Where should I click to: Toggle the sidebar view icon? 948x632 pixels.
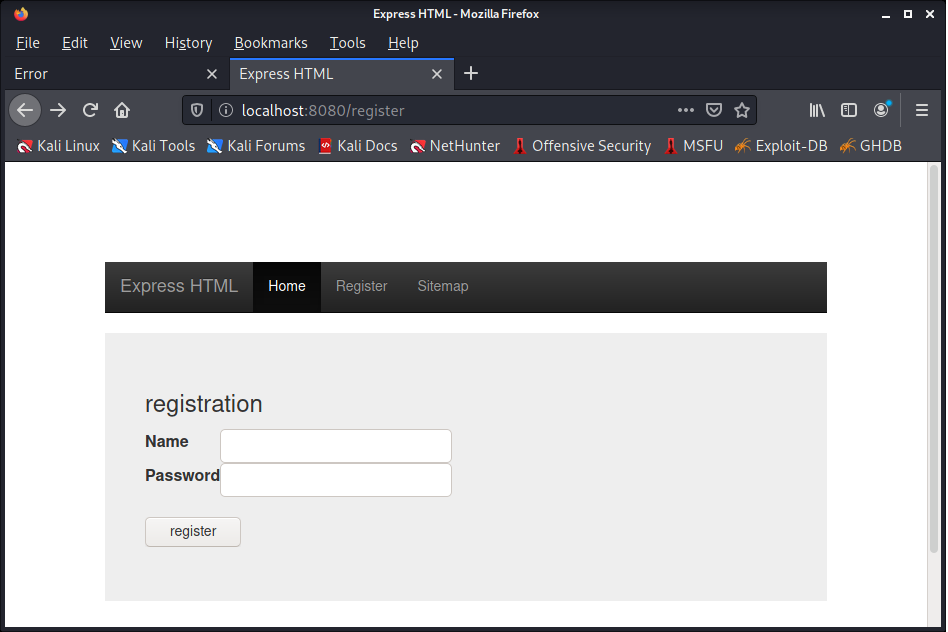point(849,110)
